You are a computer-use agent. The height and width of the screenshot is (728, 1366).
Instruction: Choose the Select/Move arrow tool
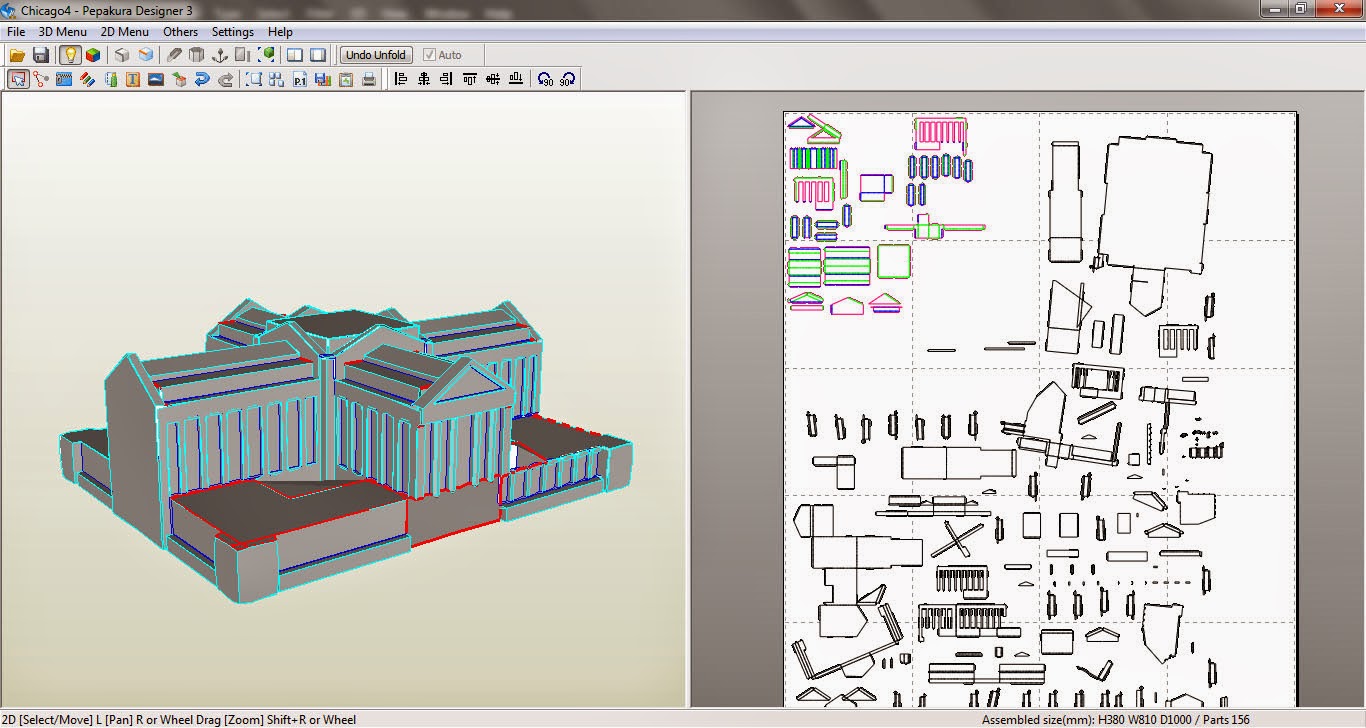[x=17, y=79]
